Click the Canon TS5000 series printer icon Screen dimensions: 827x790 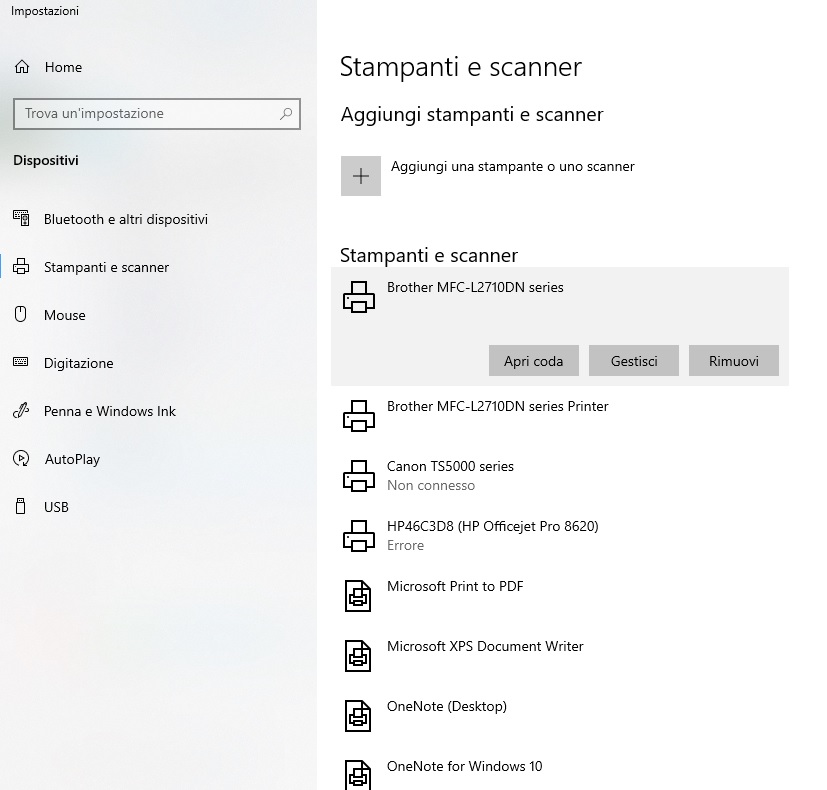pos(359,476)
